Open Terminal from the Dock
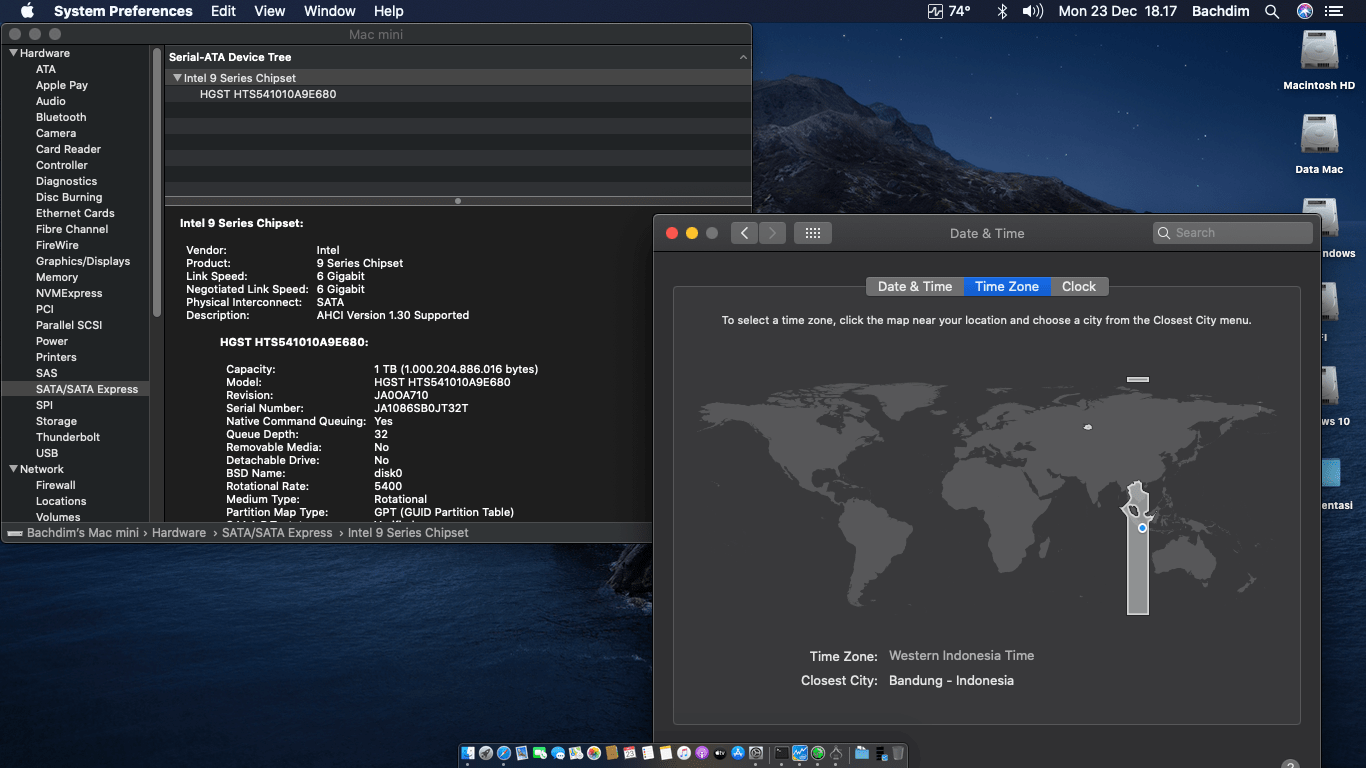This screenshot has height=768, width=1366. [781, 753]
